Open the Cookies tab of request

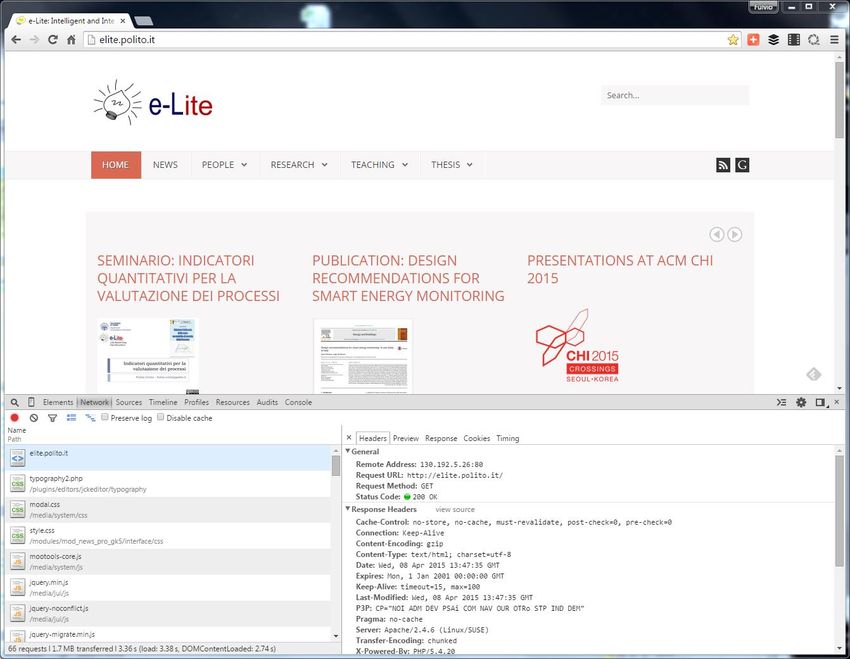point(476,438)
